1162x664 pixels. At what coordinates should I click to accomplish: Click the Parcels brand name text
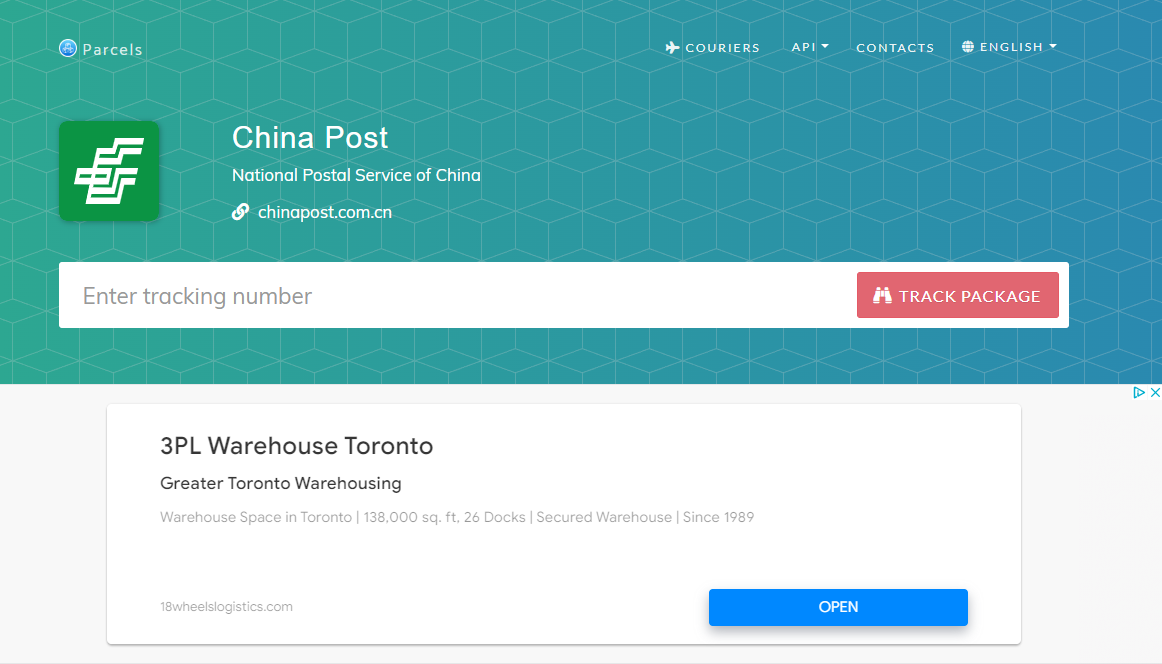tap(112, 49)
